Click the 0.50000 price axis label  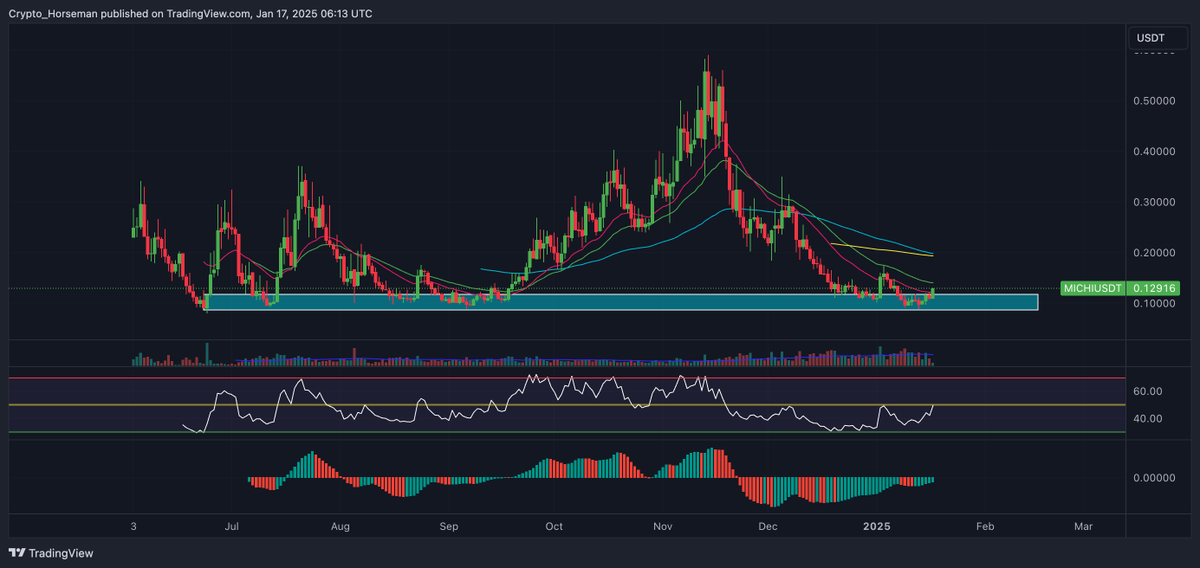[1154, 101]
